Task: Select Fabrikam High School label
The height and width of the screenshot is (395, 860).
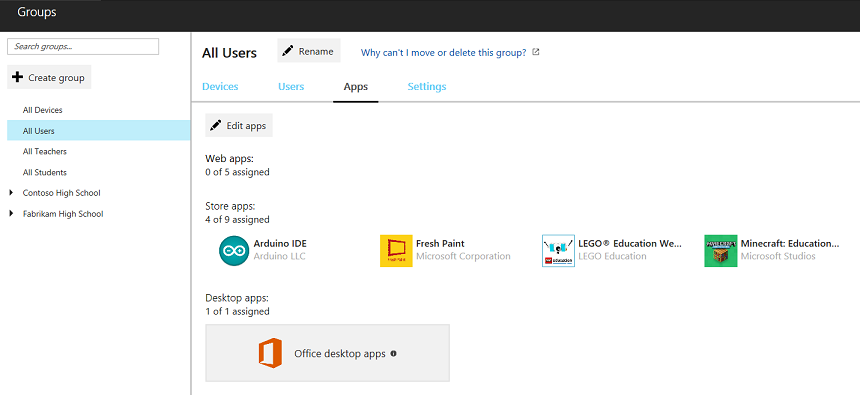Action: [63, 214]
